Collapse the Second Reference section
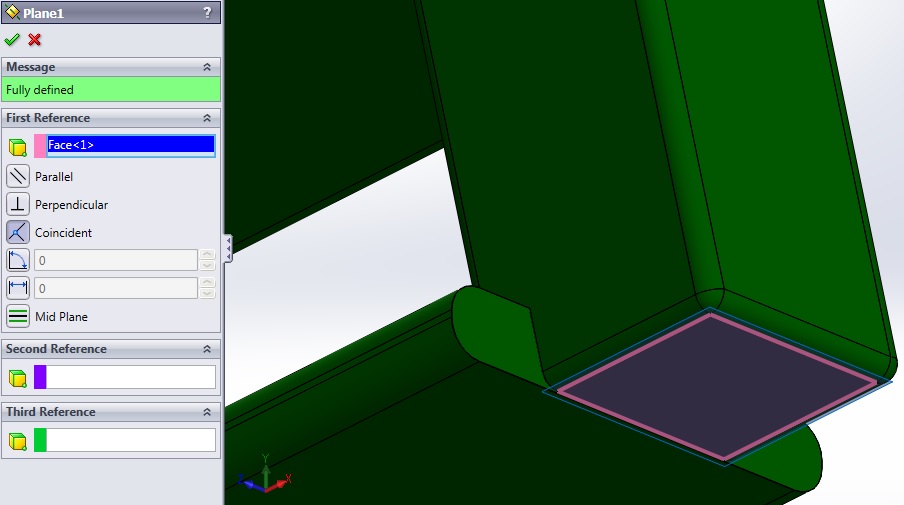The width and height of the screenshot is (904, 505). click(x=207, y=349)
